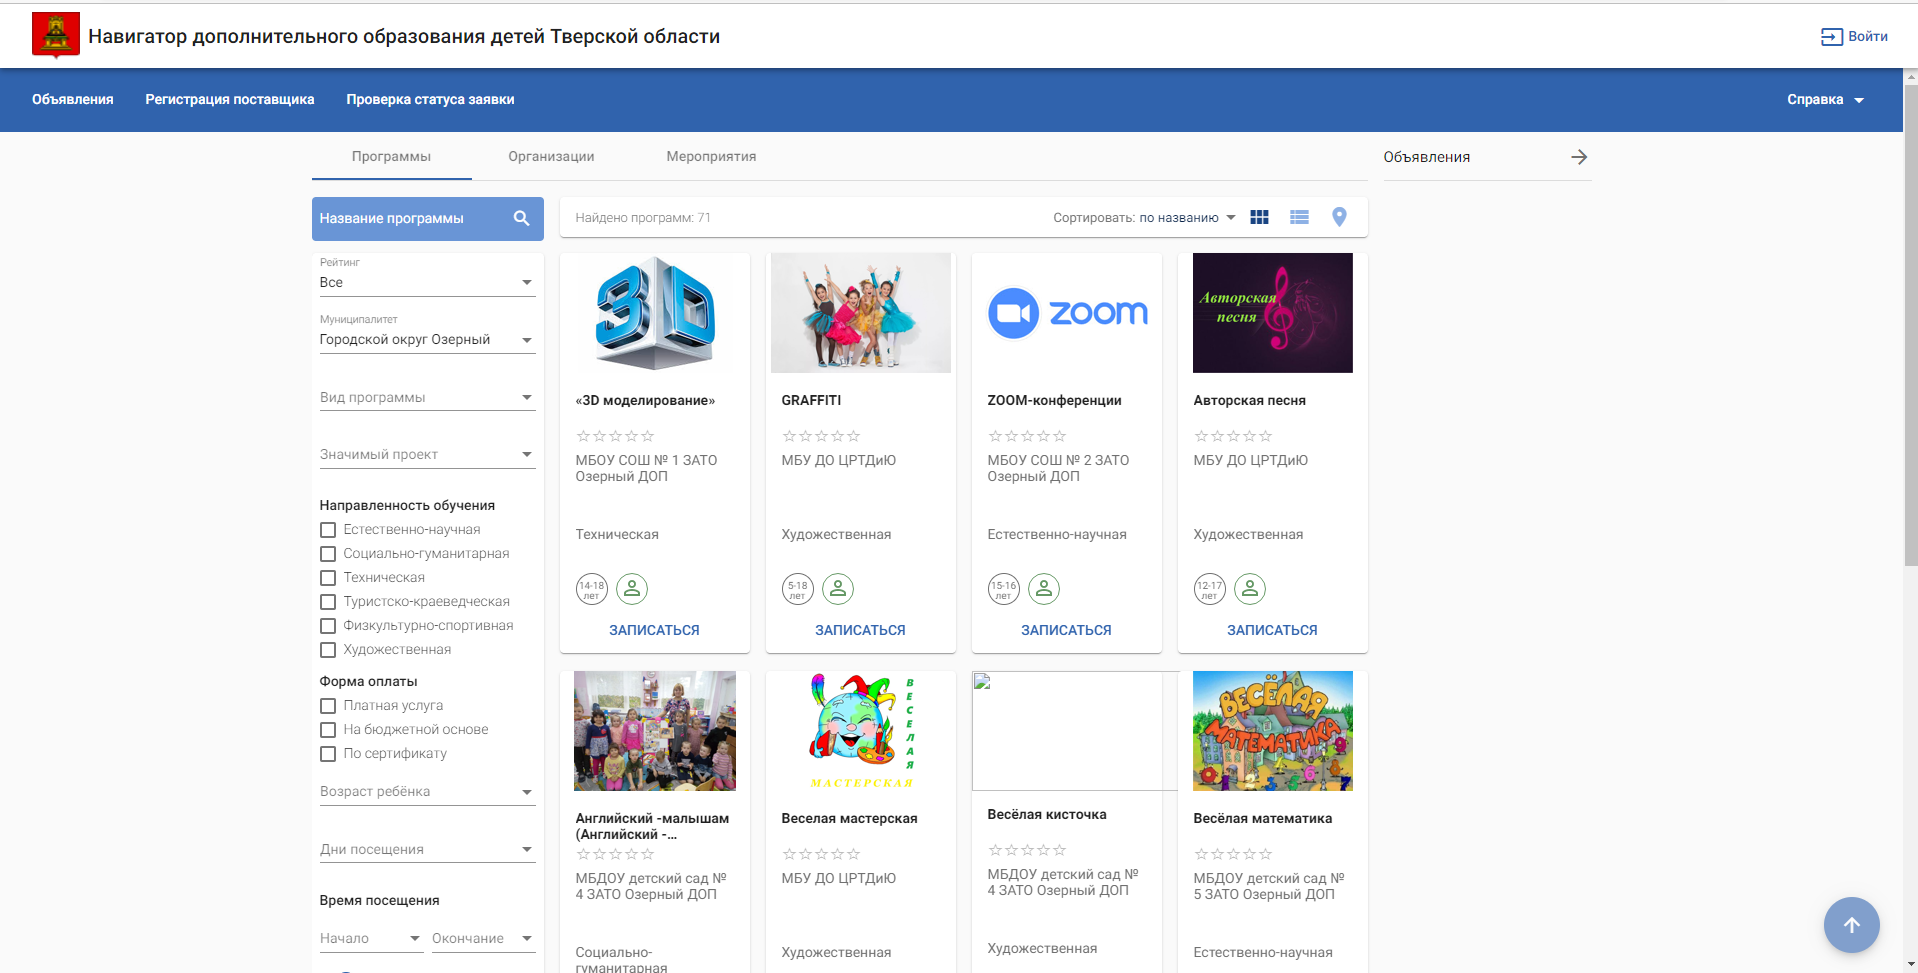The height and width of the screenshot is (973, 1918).
Task: Open the Авторская песня program thumbnail
Action: click(1272, 313)
